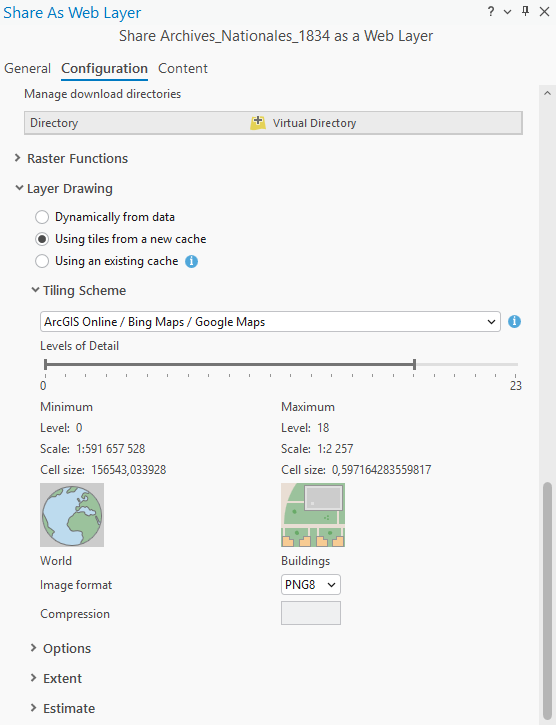Viewport: 556px width, 725px height.
Task: Click the World globe thumbnail
Action: tap(72, 515)
